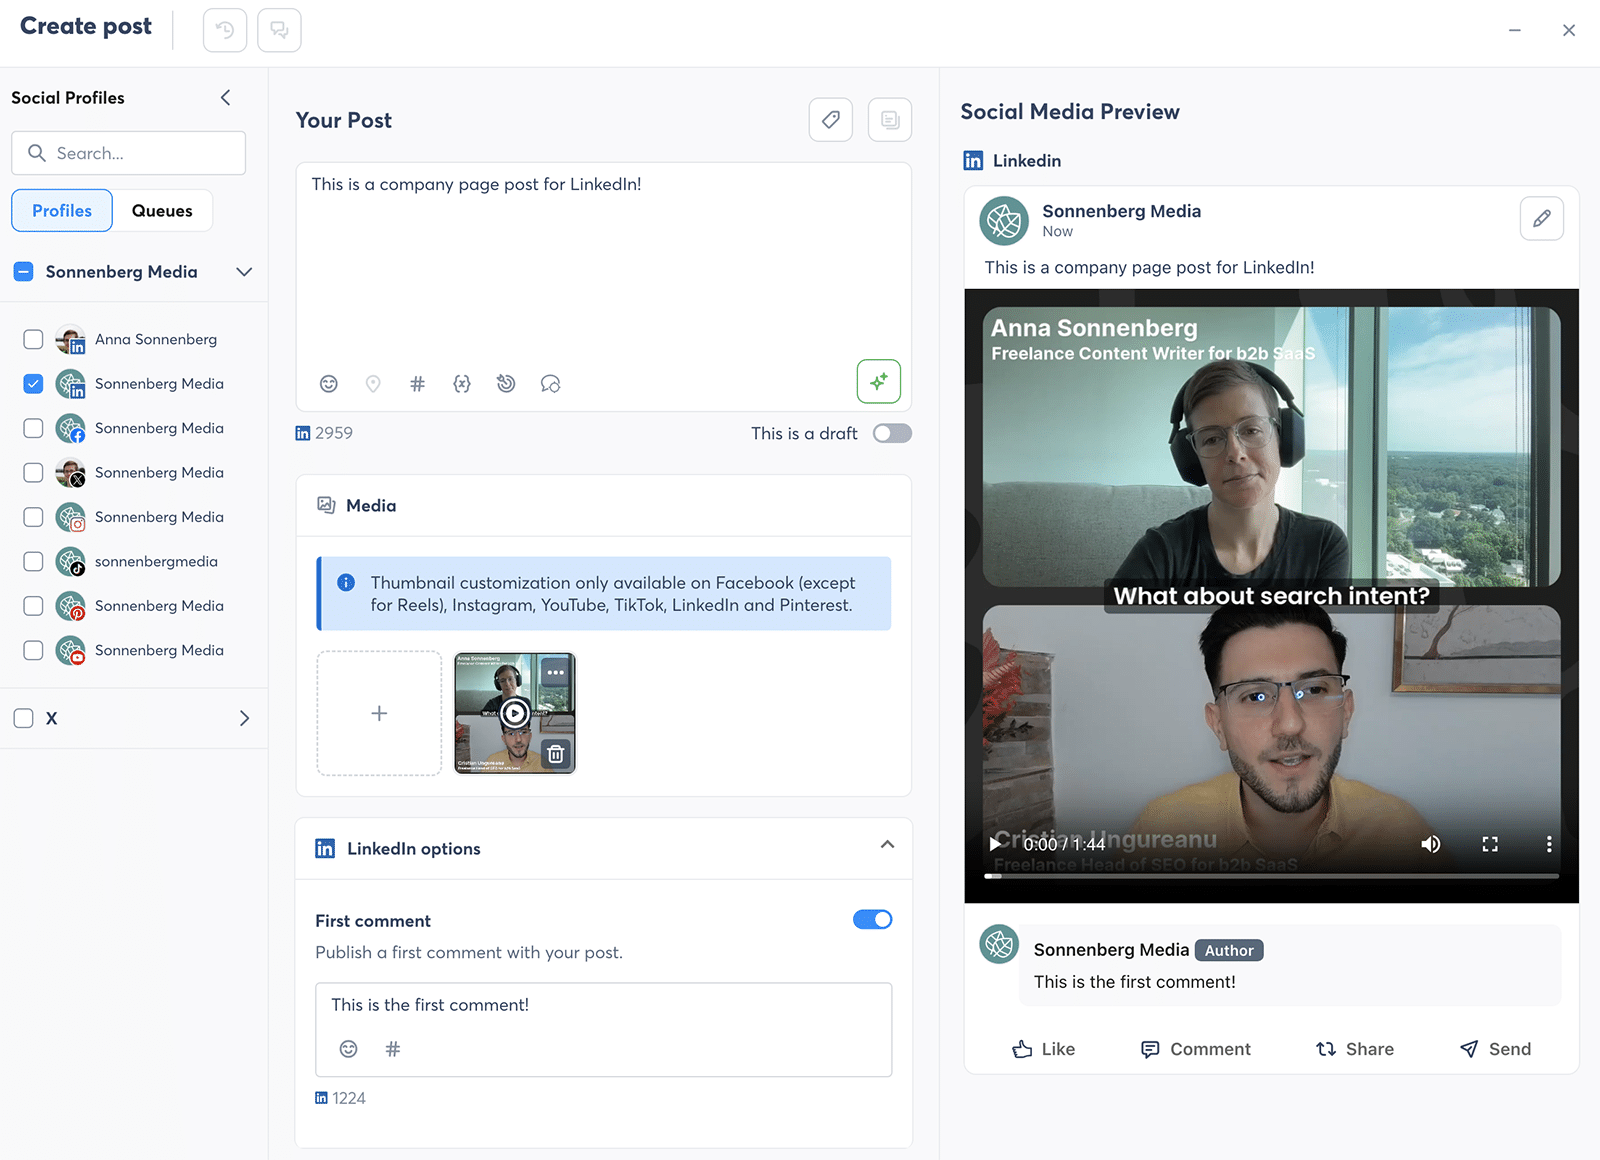Check Sonnenberg Media X profile checkbox

click(x=33, y=472)
